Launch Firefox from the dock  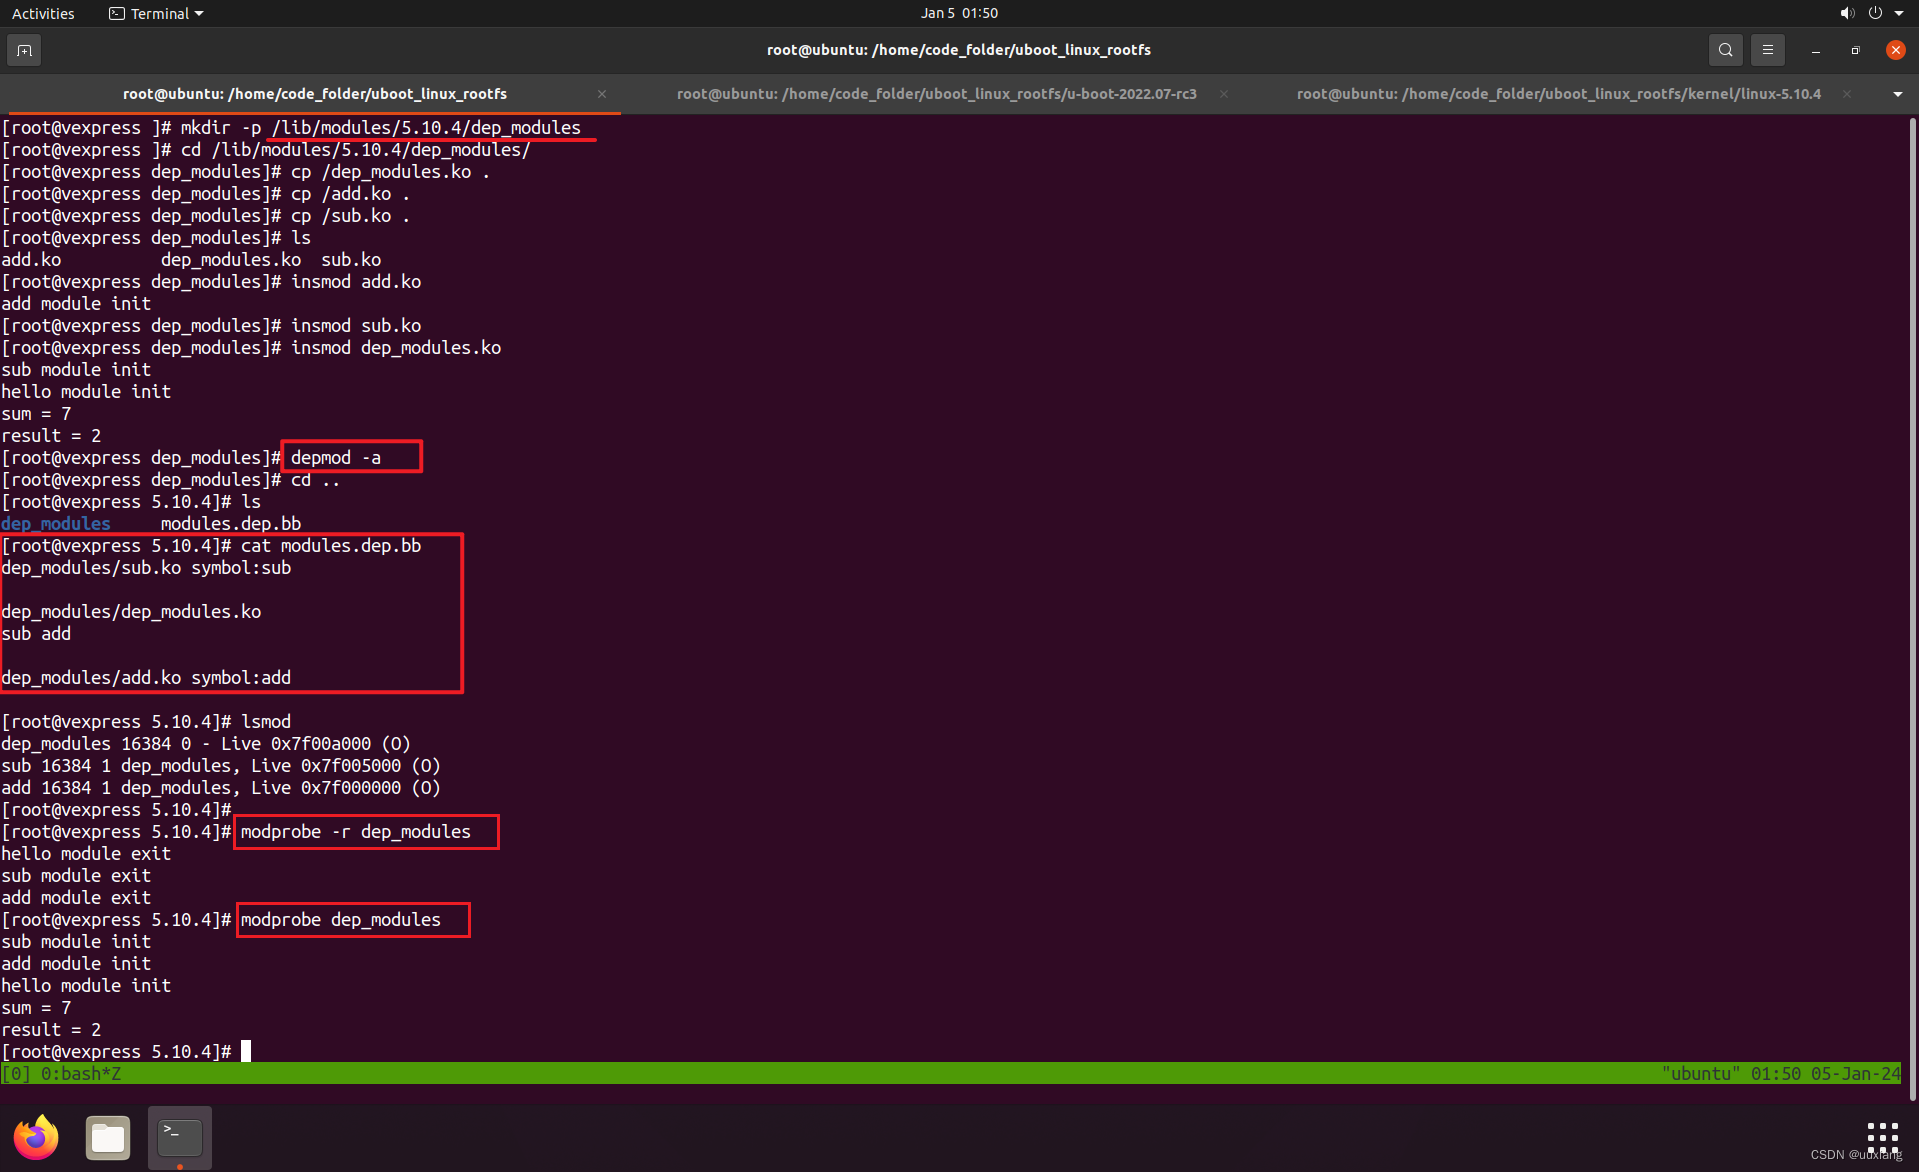click(x=36, y=1137)
